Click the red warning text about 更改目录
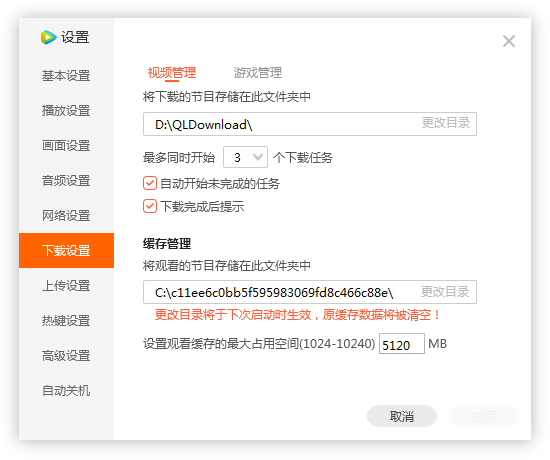Viewport: 550px width, 460px height. [297, 315]
